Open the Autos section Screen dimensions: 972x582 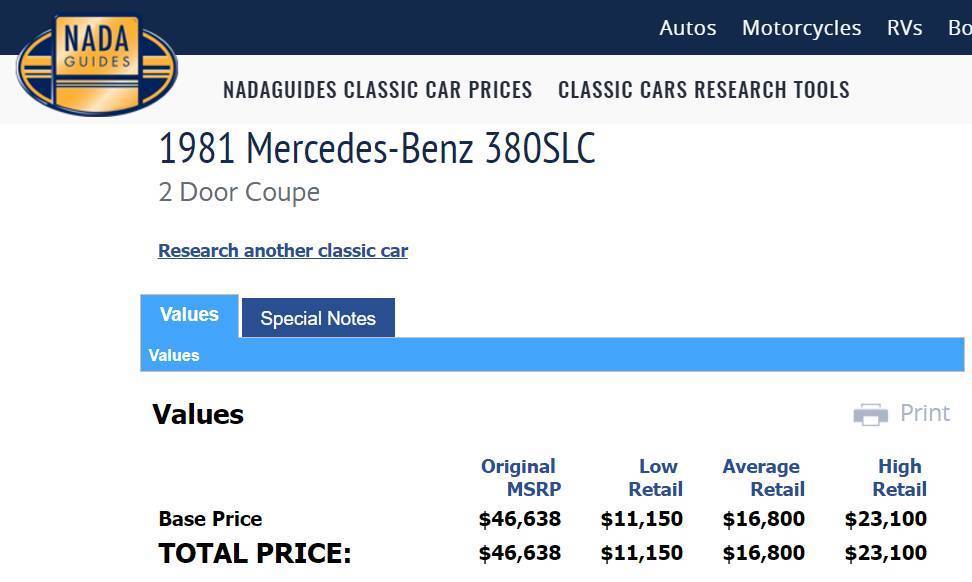[687, 28]
